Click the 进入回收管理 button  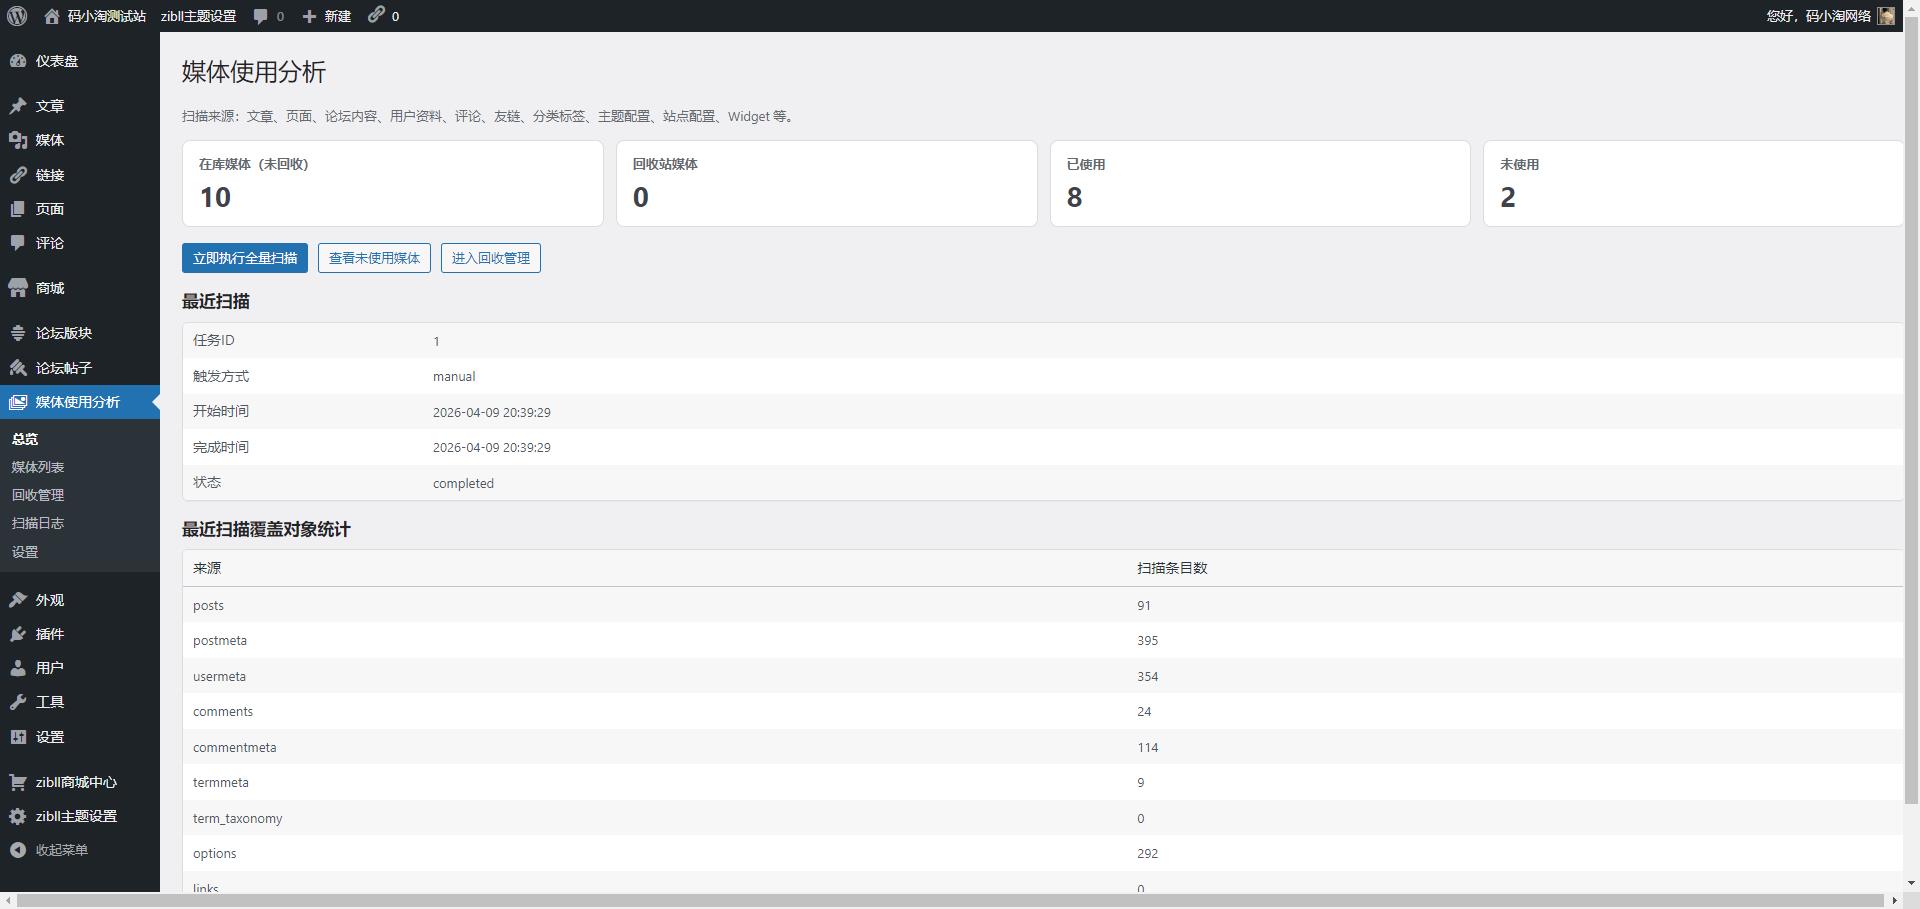[x=490, y=258]
